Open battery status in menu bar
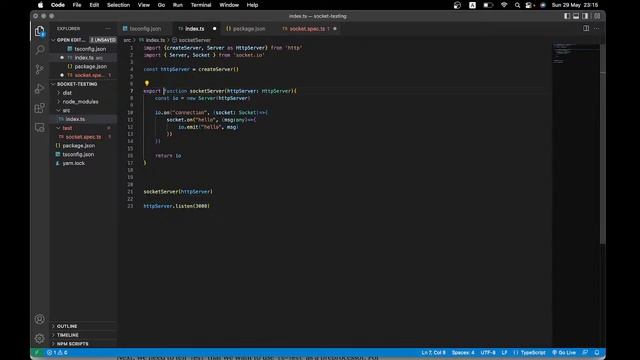This screenshot has height=360, width=640. pos(488,5)
